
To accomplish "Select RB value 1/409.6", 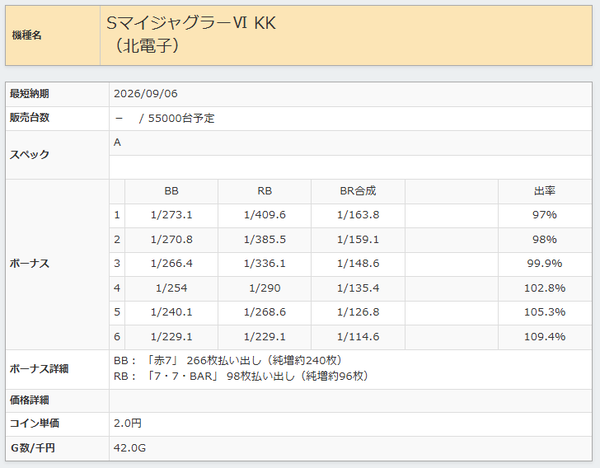I will pos(264,215).
